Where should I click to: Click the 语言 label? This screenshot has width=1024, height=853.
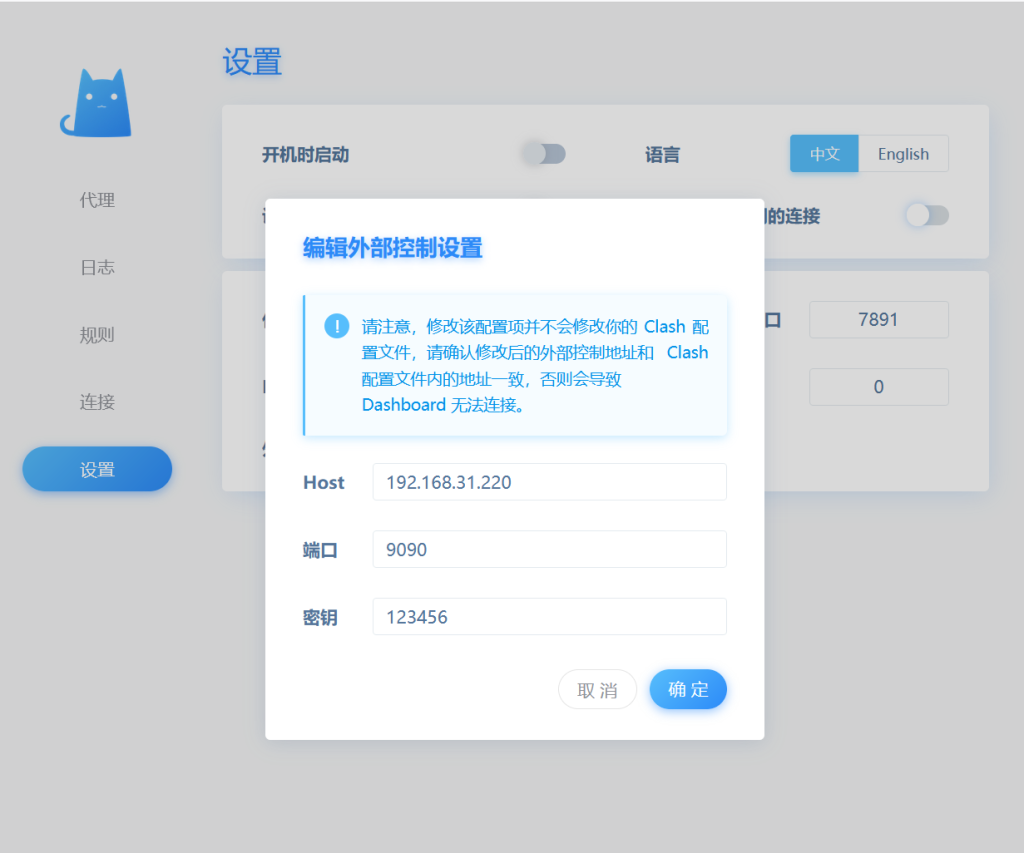[x=662, y=155]
